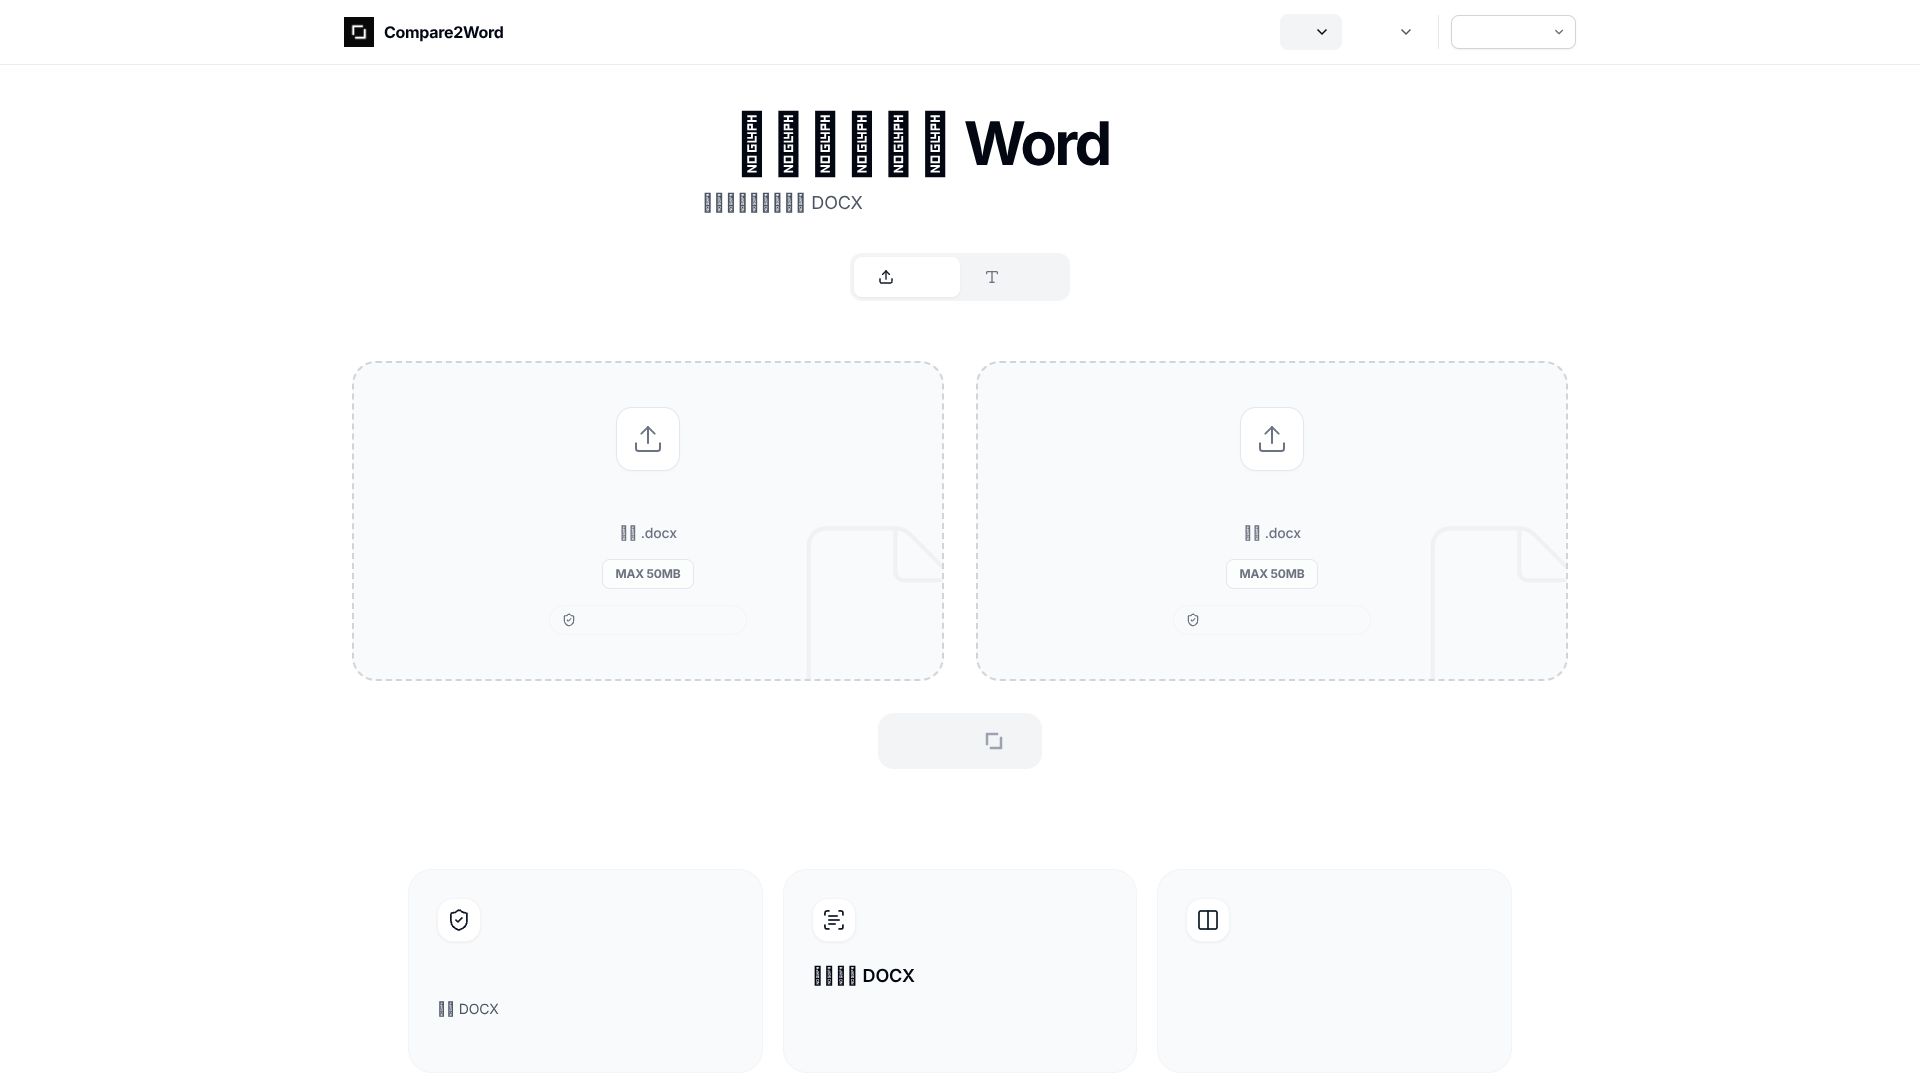Select the upload files tab
This screenshot has height=1080, width=1920.
(x=907, y=277)
